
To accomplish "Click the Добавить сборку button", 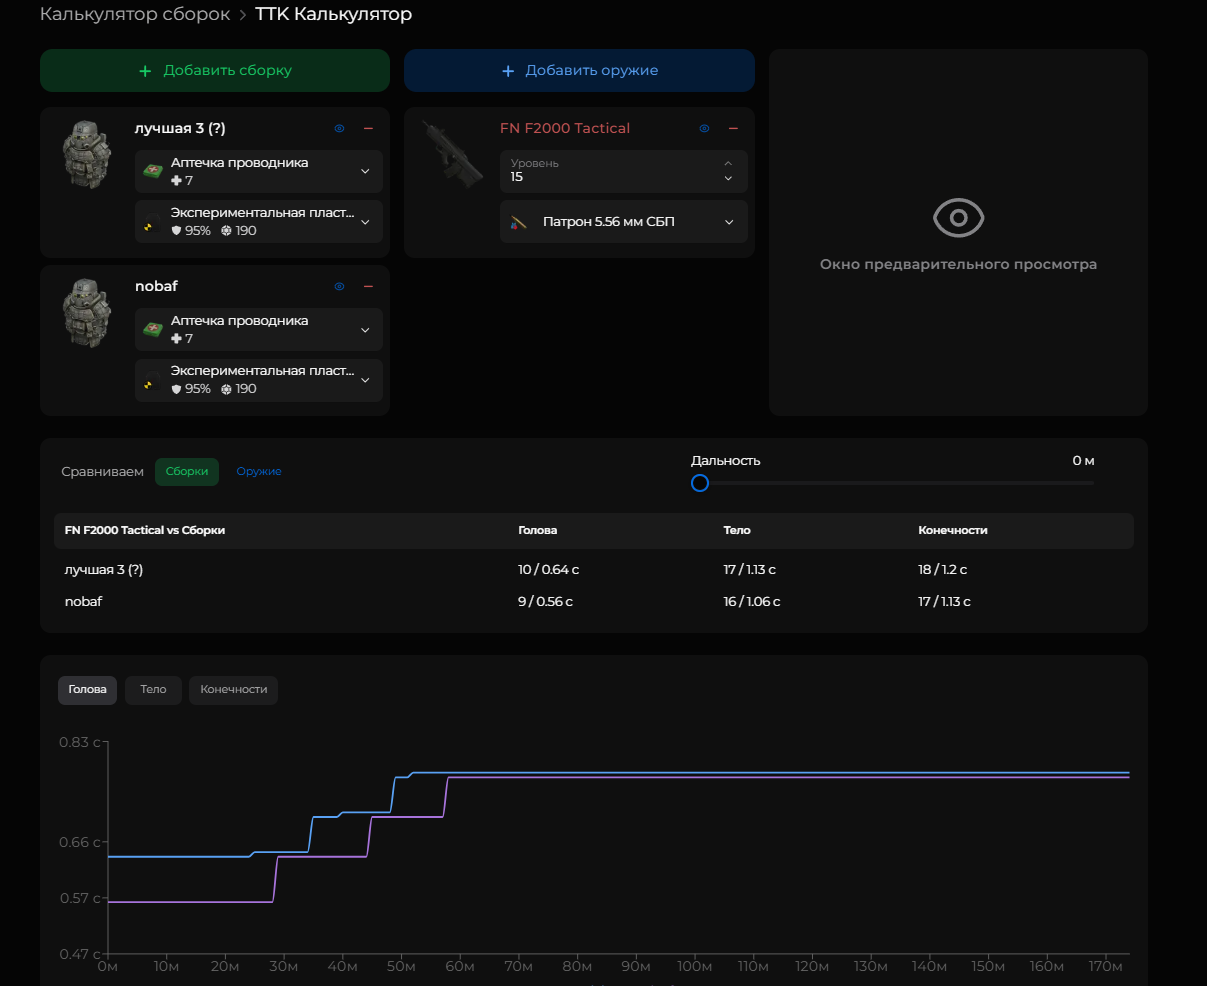I will coord(215,71).
